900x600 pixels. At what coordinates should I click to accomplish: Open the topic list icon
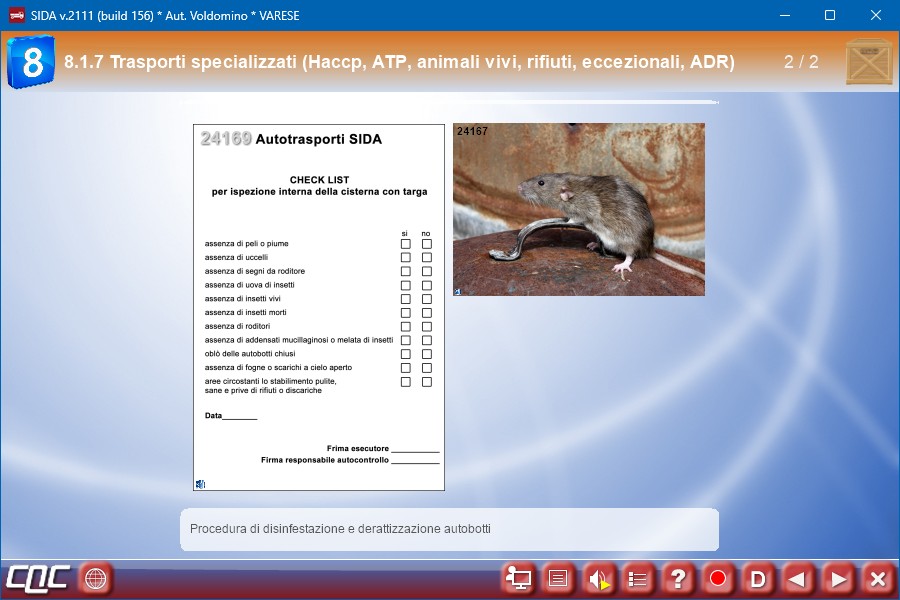coord(638,578)
